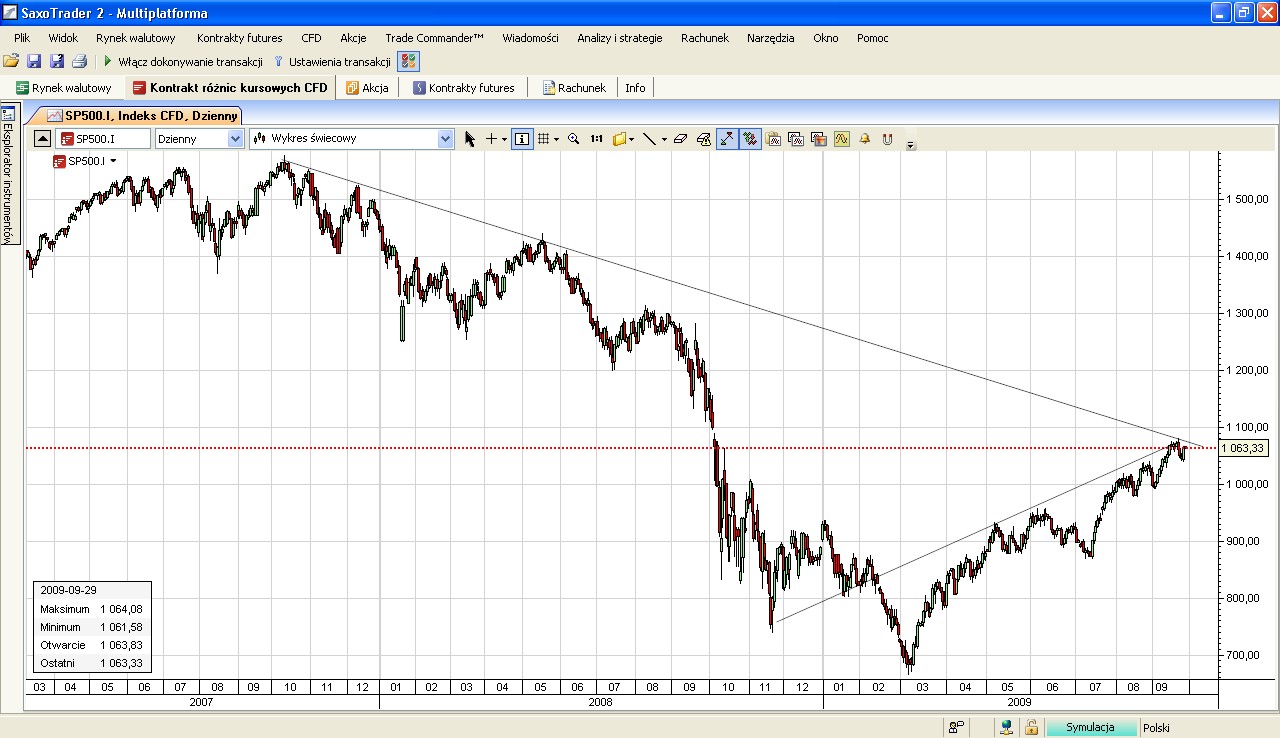1280x738 pixels.
Task: Click the Symulacja status button
Action: click(x=1090, y=728)
